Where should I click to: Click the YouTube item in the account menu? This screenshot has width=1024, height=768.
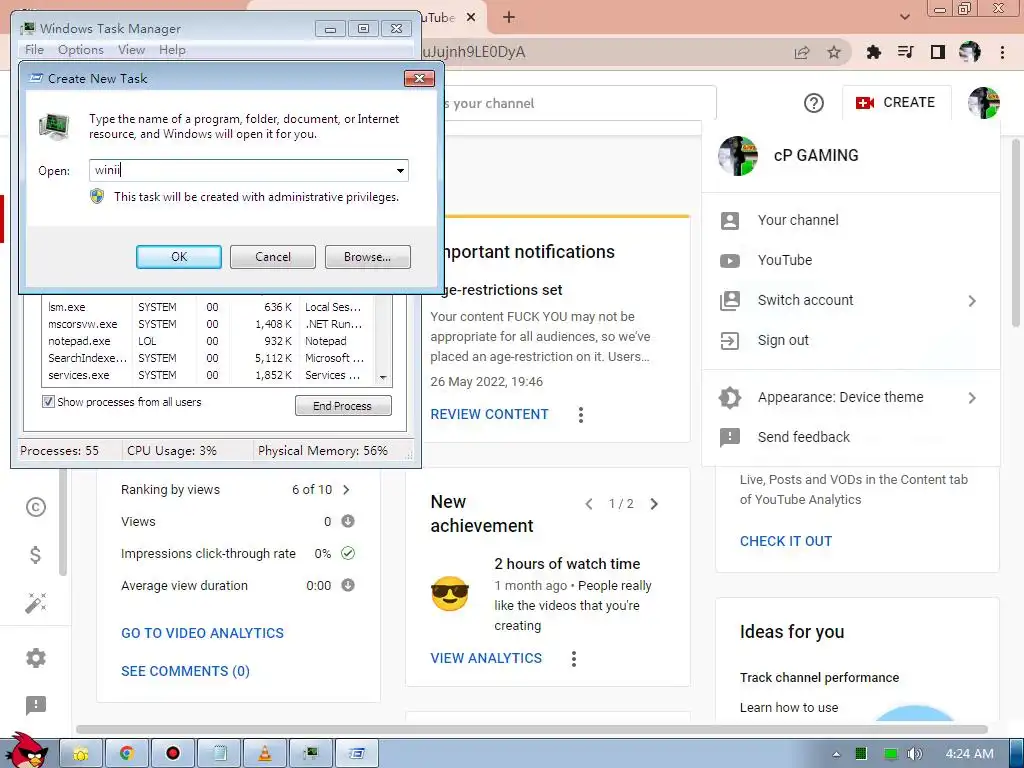[851, 260]
